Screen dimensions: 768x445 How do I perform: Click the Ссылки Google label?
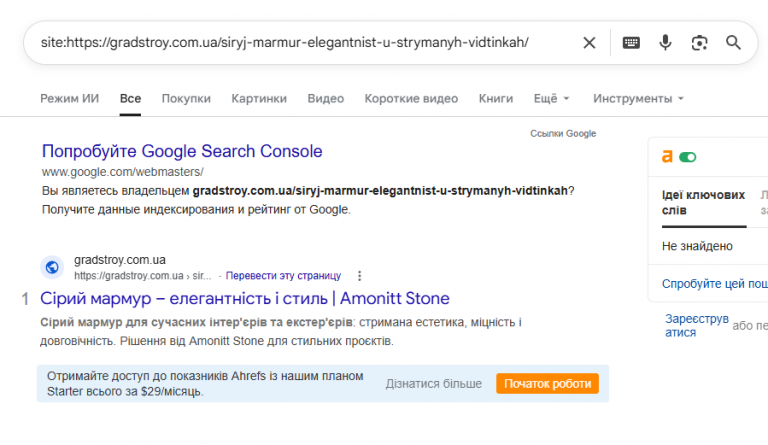[563, 134]
